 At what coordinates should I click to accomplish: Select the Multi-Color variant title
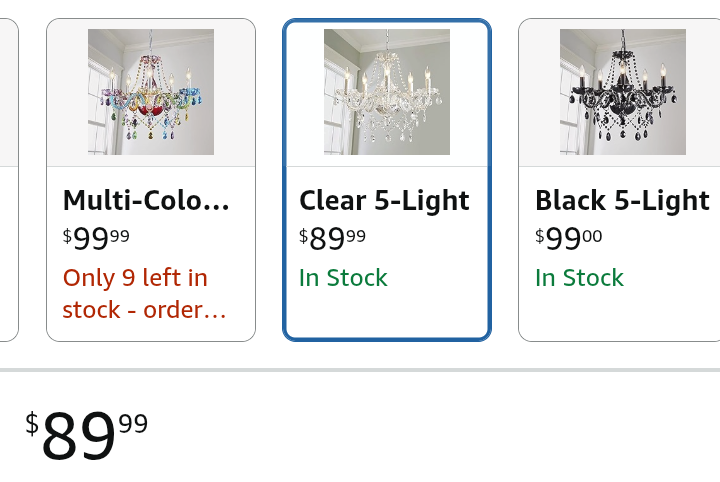(x=146, y=200)
